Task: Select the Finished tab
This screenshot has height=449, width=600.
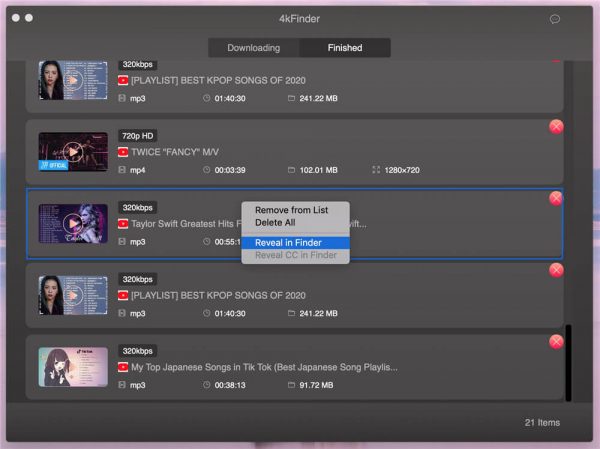Action: (345, 48)
